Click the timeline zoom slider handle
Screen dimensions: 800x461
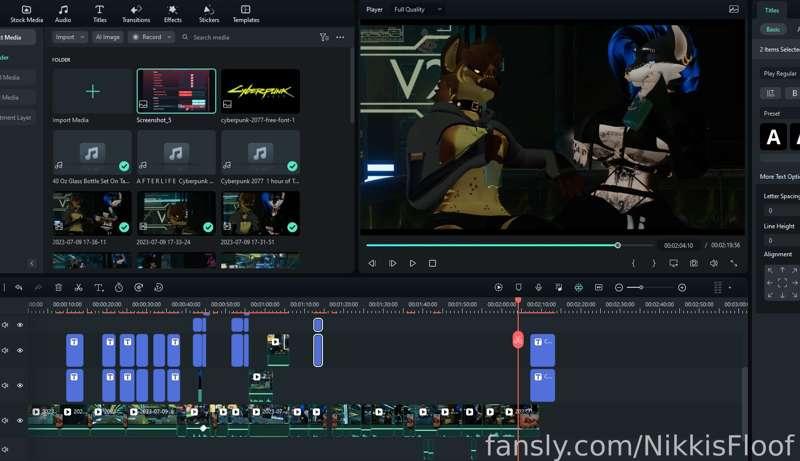[x=641, y=288]
